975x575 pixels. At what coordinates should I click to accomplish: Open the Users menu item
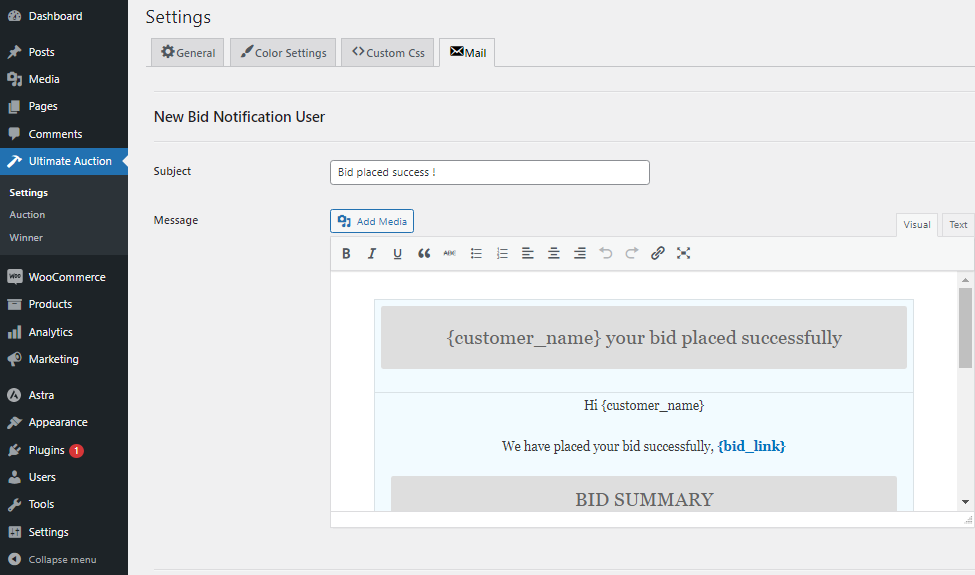tap(64, 477)
